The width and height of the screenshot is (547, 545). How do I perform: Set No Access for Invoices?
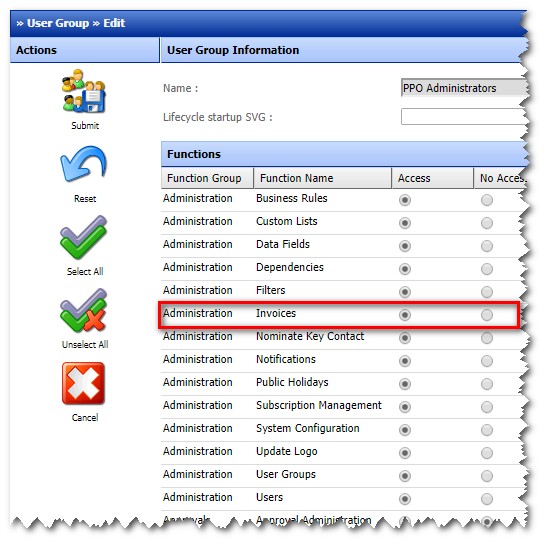click(x=487, y=315)
